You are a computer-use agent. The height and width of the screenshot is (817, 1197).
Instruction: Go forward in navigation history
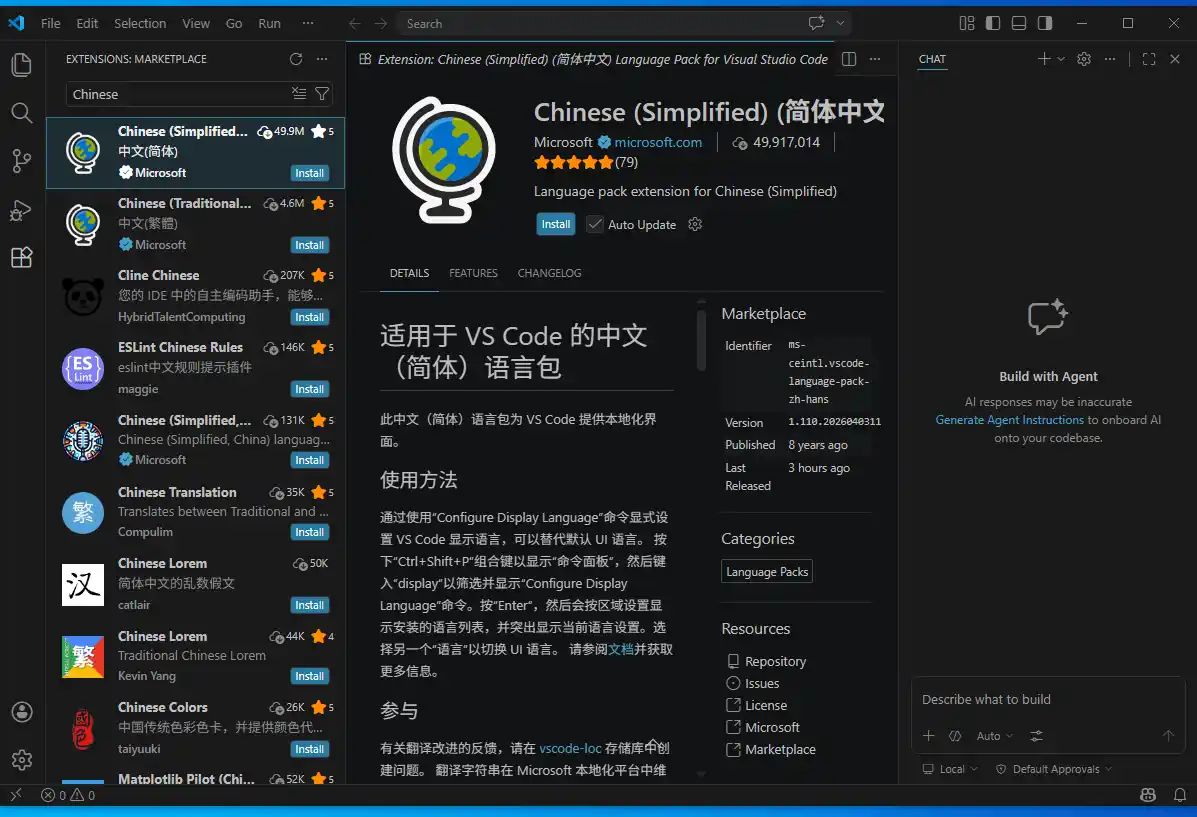[380, 24]
